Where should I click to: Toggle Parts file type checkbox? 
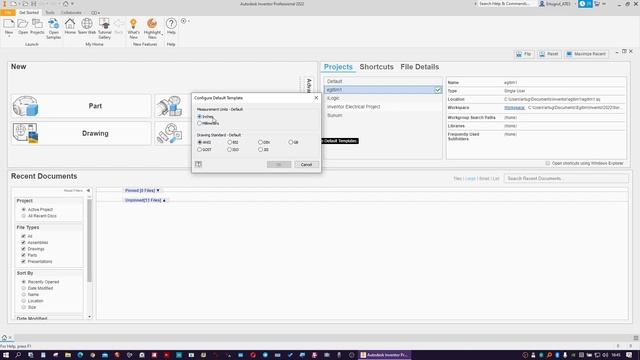click(23, 255)
